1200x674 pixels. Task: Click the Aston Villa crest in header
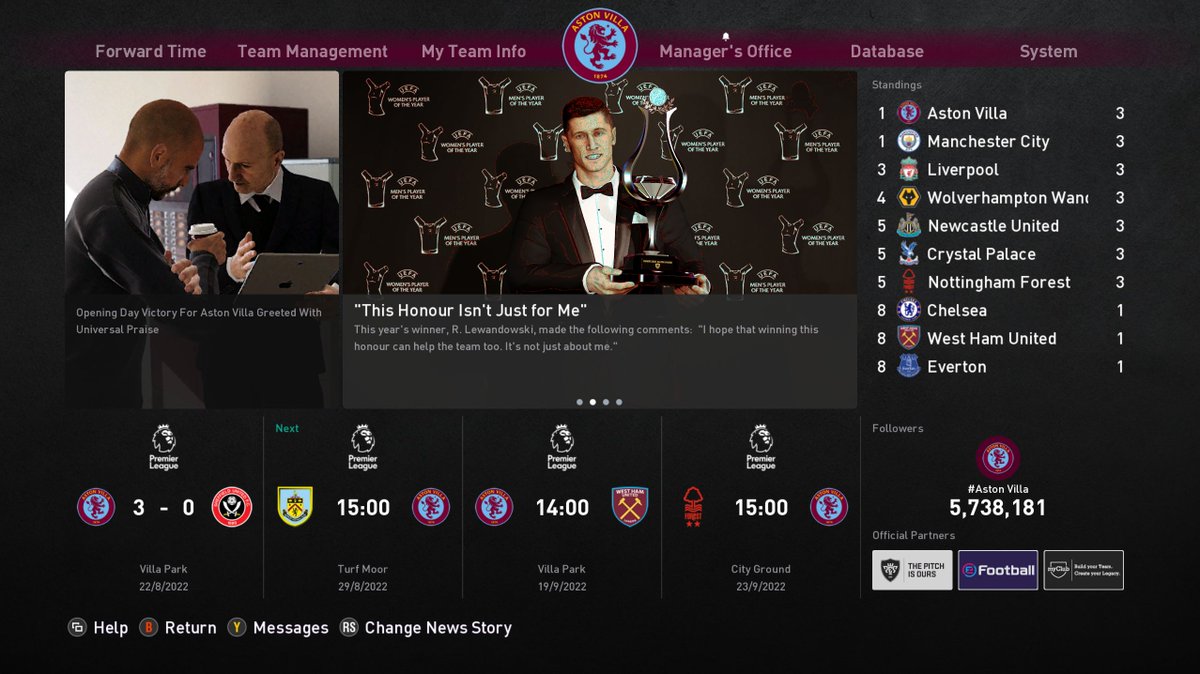click(x=600, y=46)
